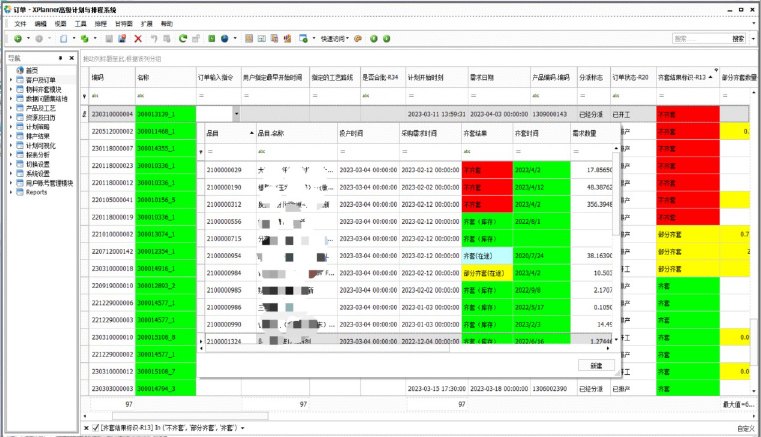Click the 搜索 button at top right

tap(738, 39)
